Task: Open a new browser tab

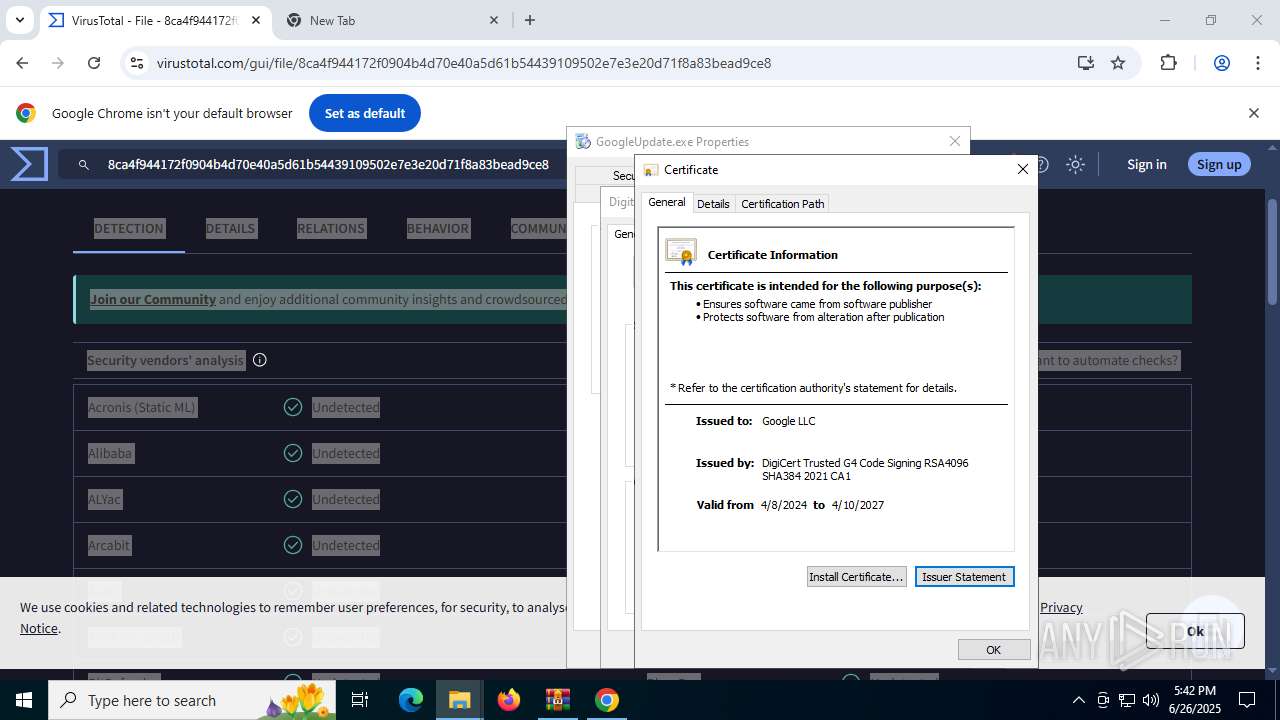Action: [530, 20]
